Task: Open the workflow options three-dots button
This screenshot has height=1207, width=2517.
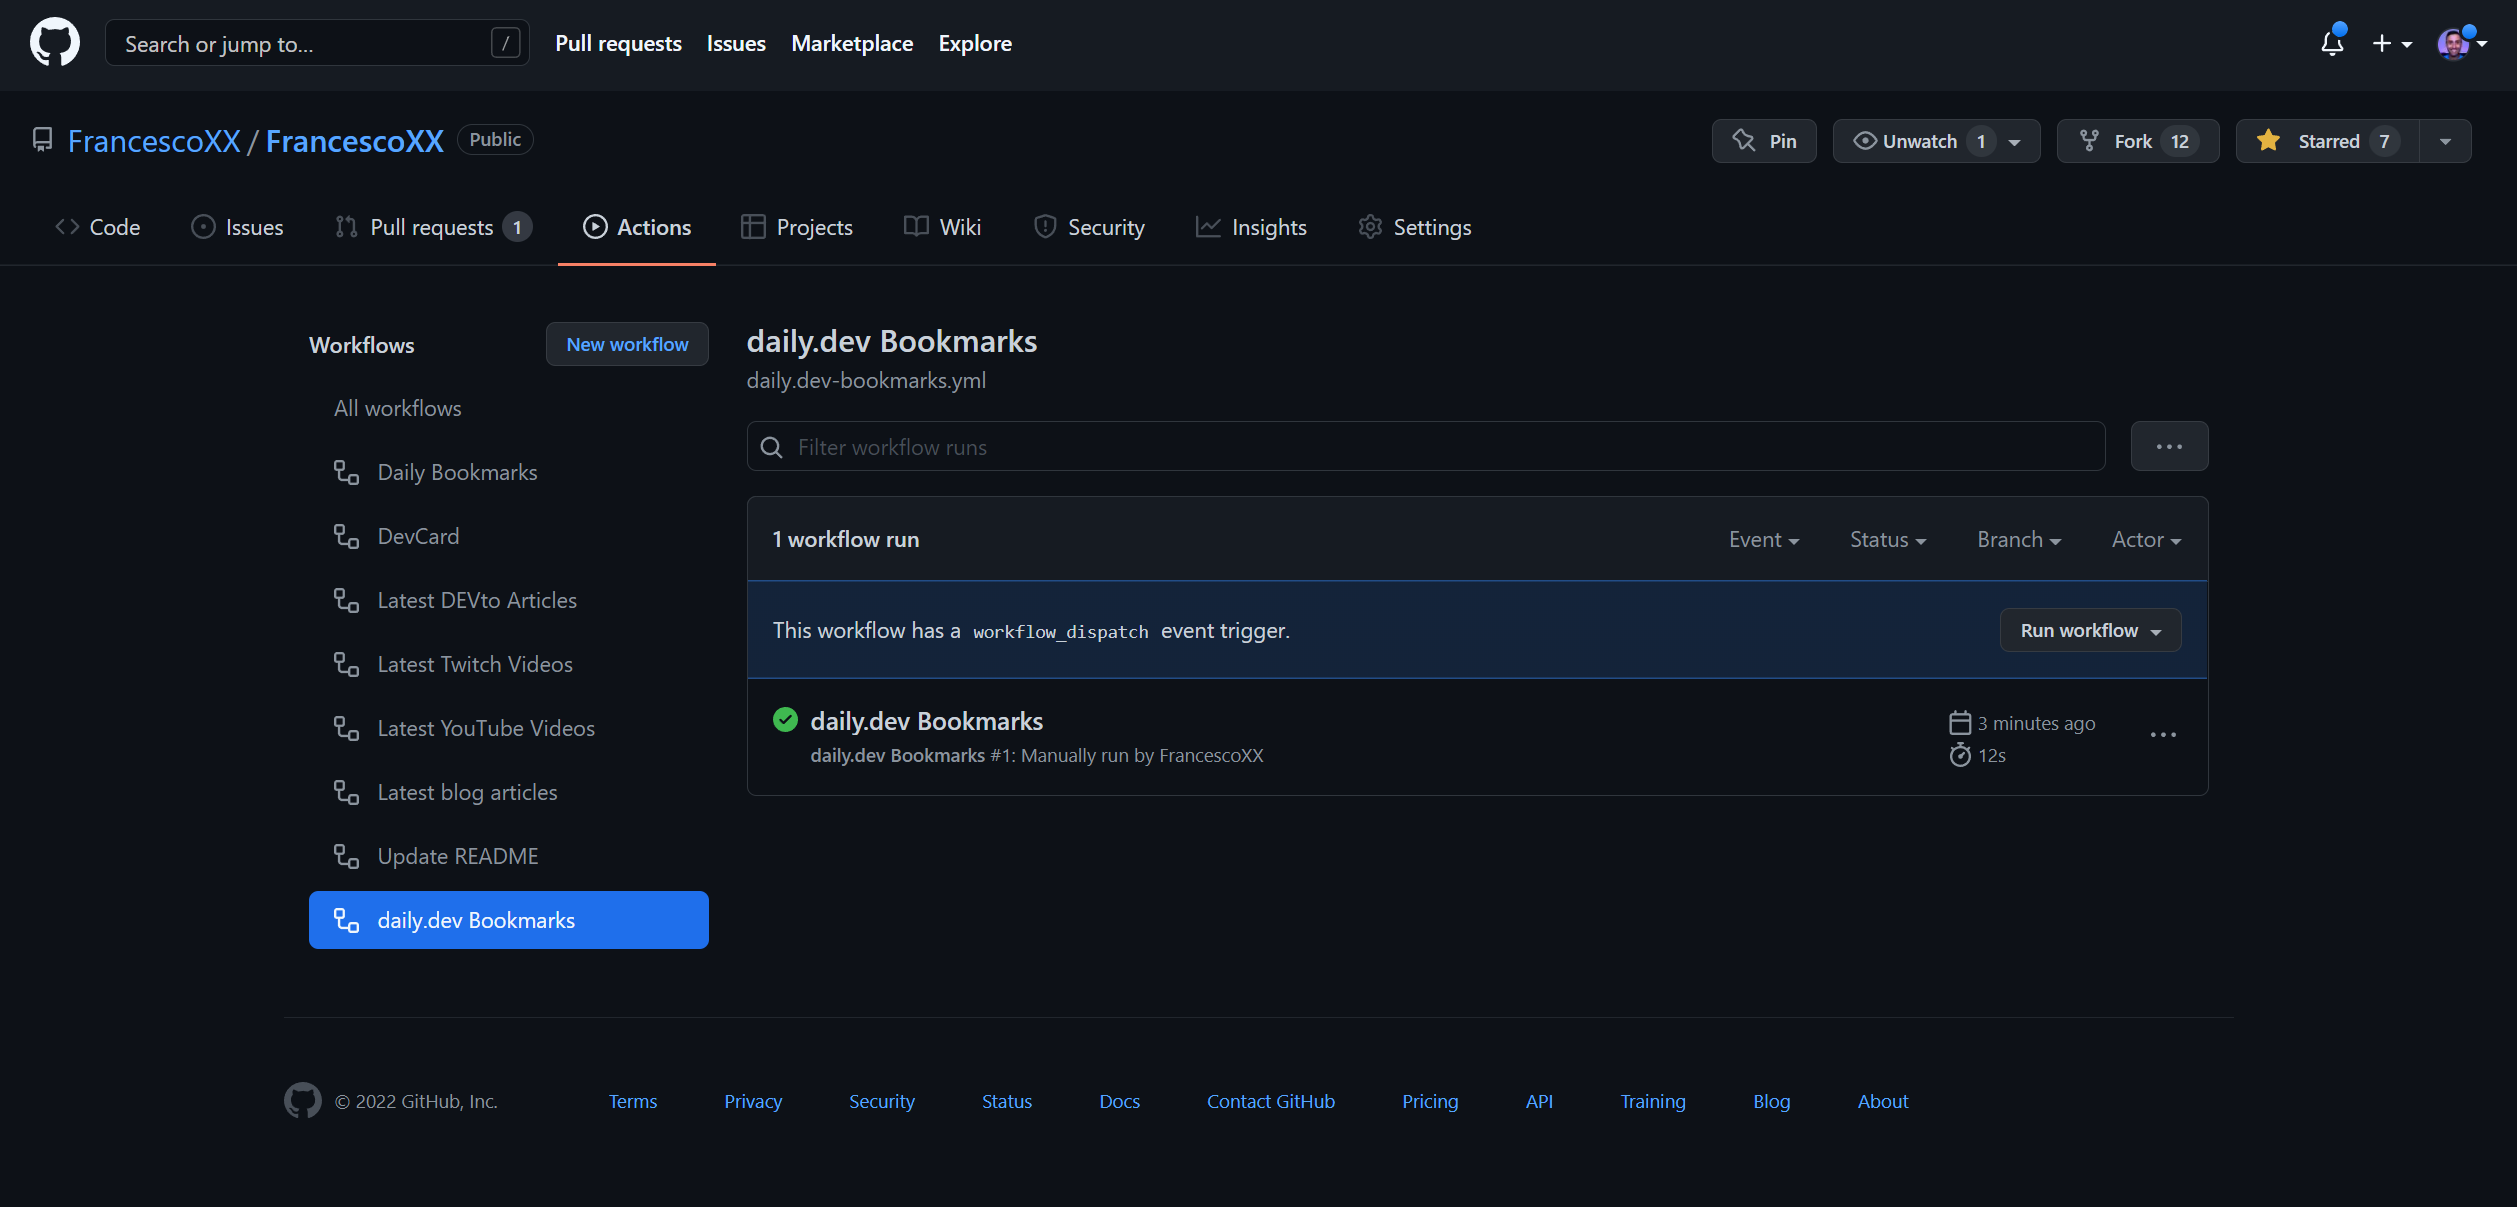Action: pos(2169,446)
